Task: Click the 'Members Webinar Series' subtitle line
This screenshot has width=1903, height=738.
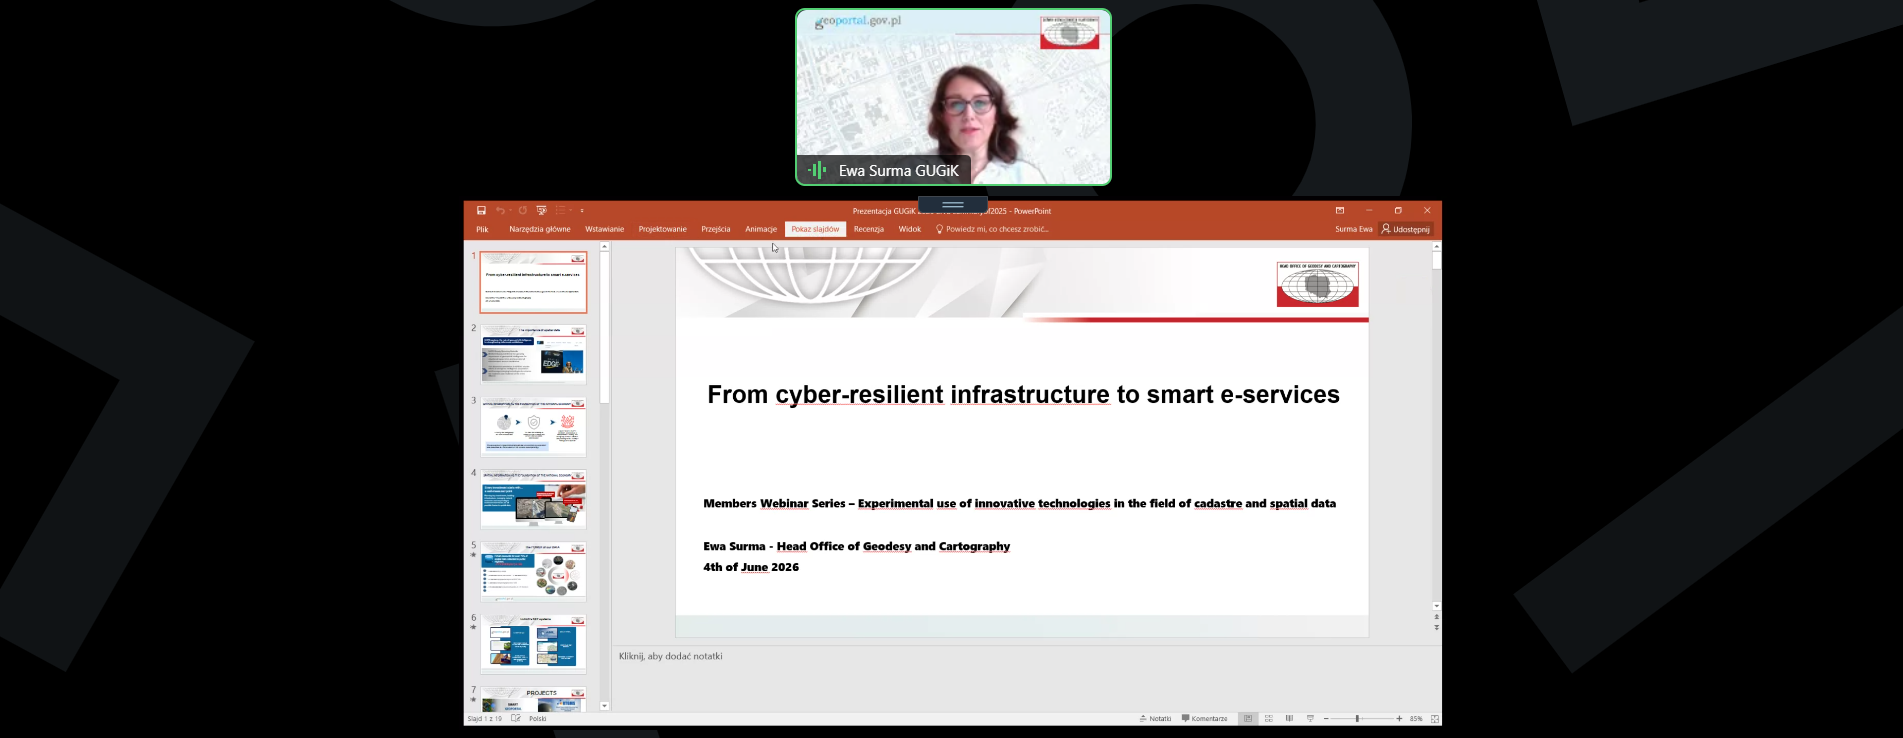Action: [x=1019, y=504]
